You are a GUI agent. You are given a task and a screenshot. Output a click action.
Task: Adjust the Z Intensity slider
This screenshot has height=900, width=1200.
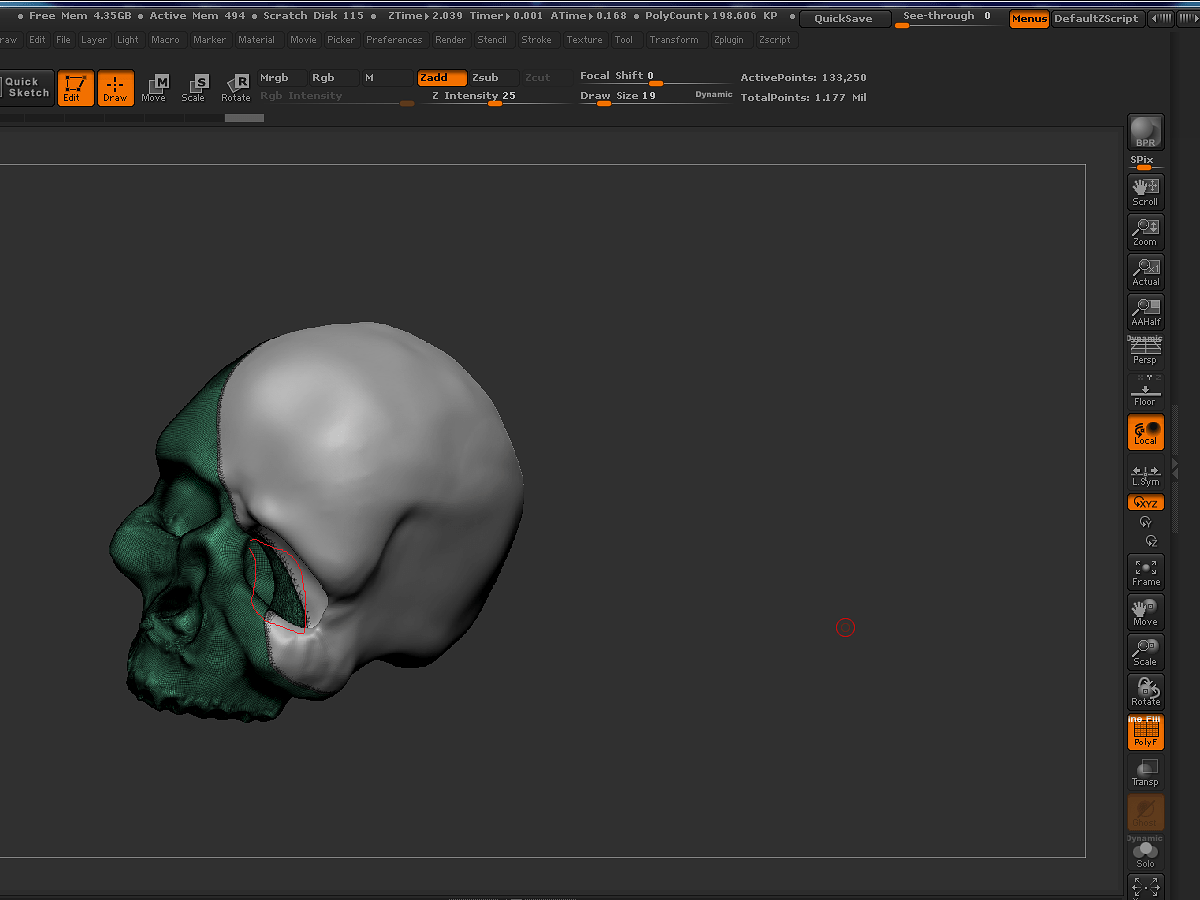pyautogui.click(x=496, y=96)
